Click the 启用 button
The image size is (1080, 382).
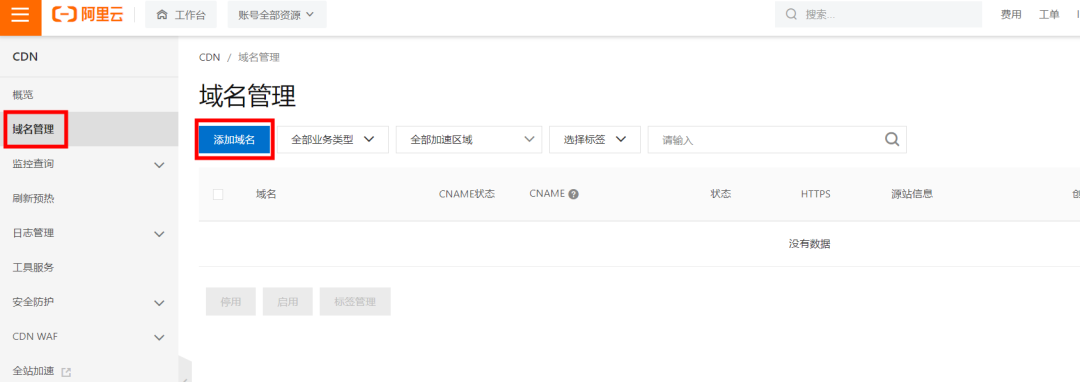pos(288,301)
